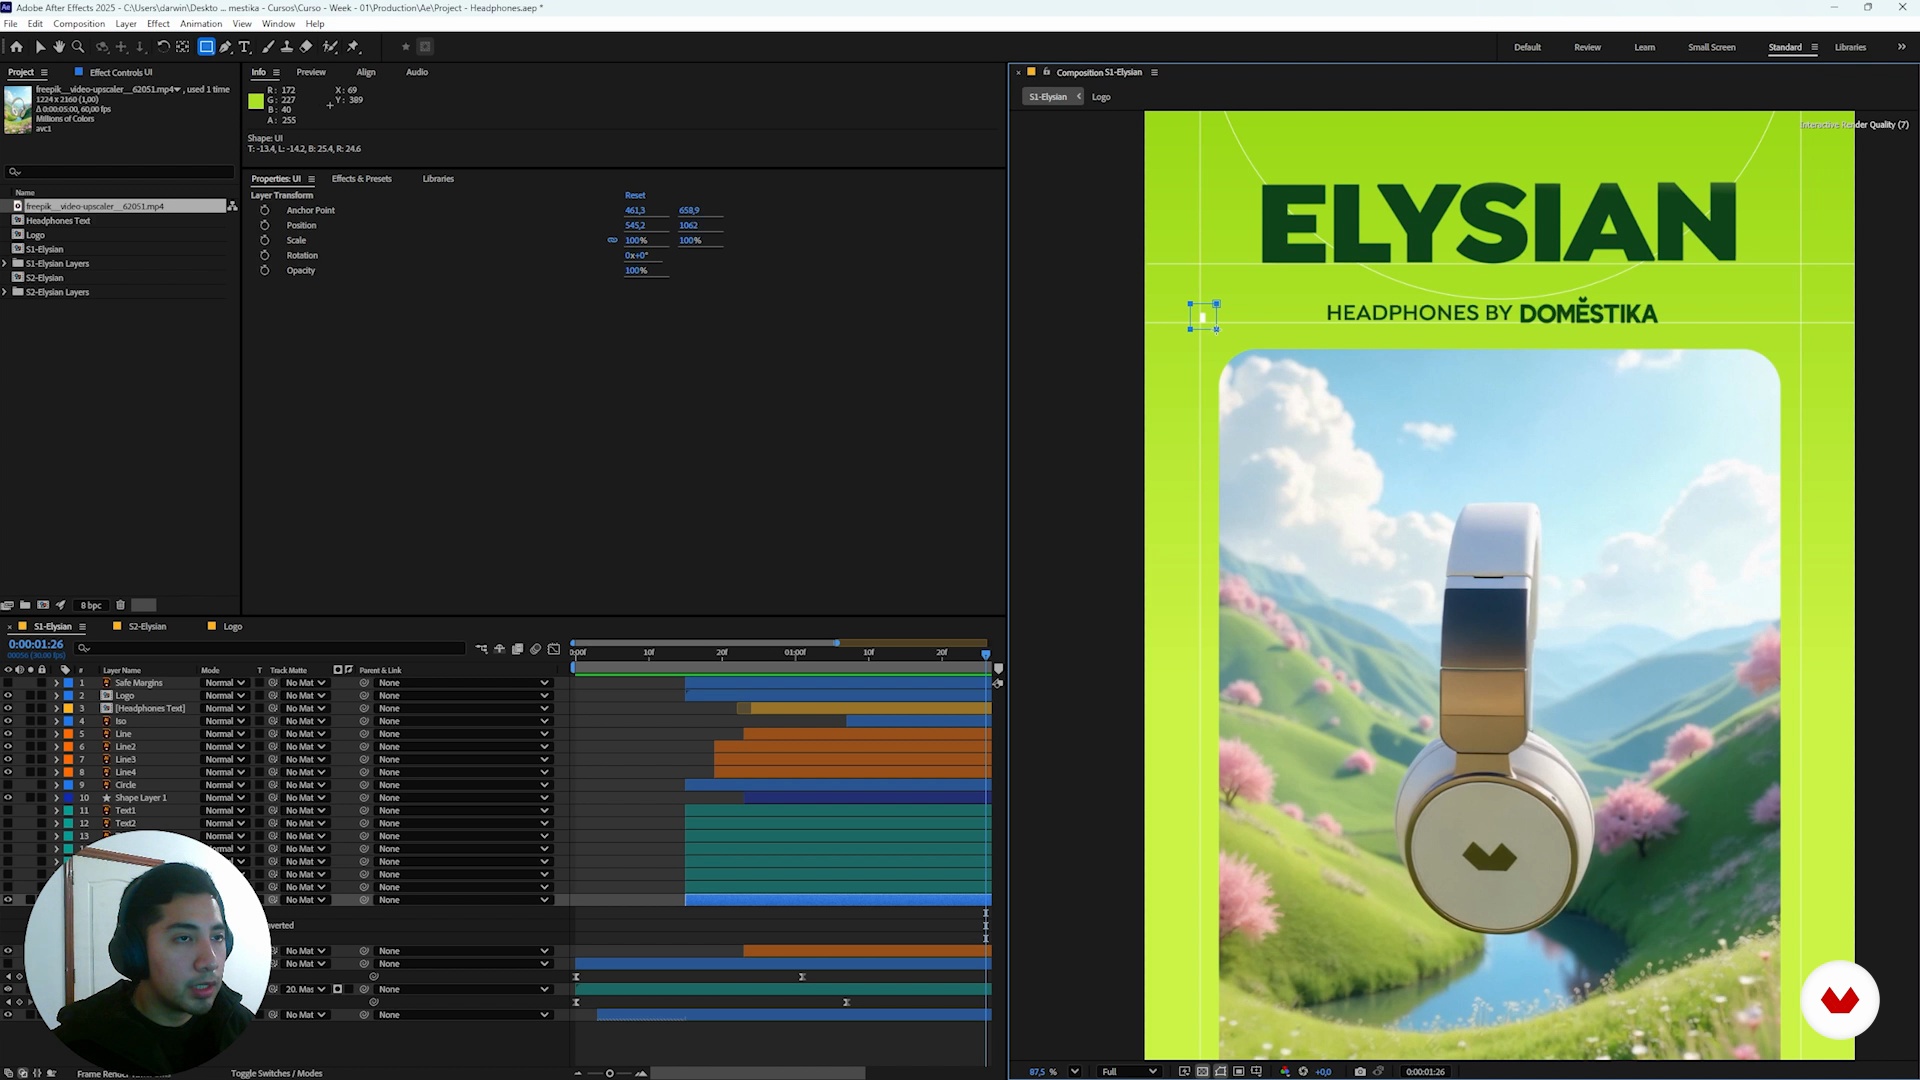
Task: Switch to the Align panel tab
Action: 366,72
